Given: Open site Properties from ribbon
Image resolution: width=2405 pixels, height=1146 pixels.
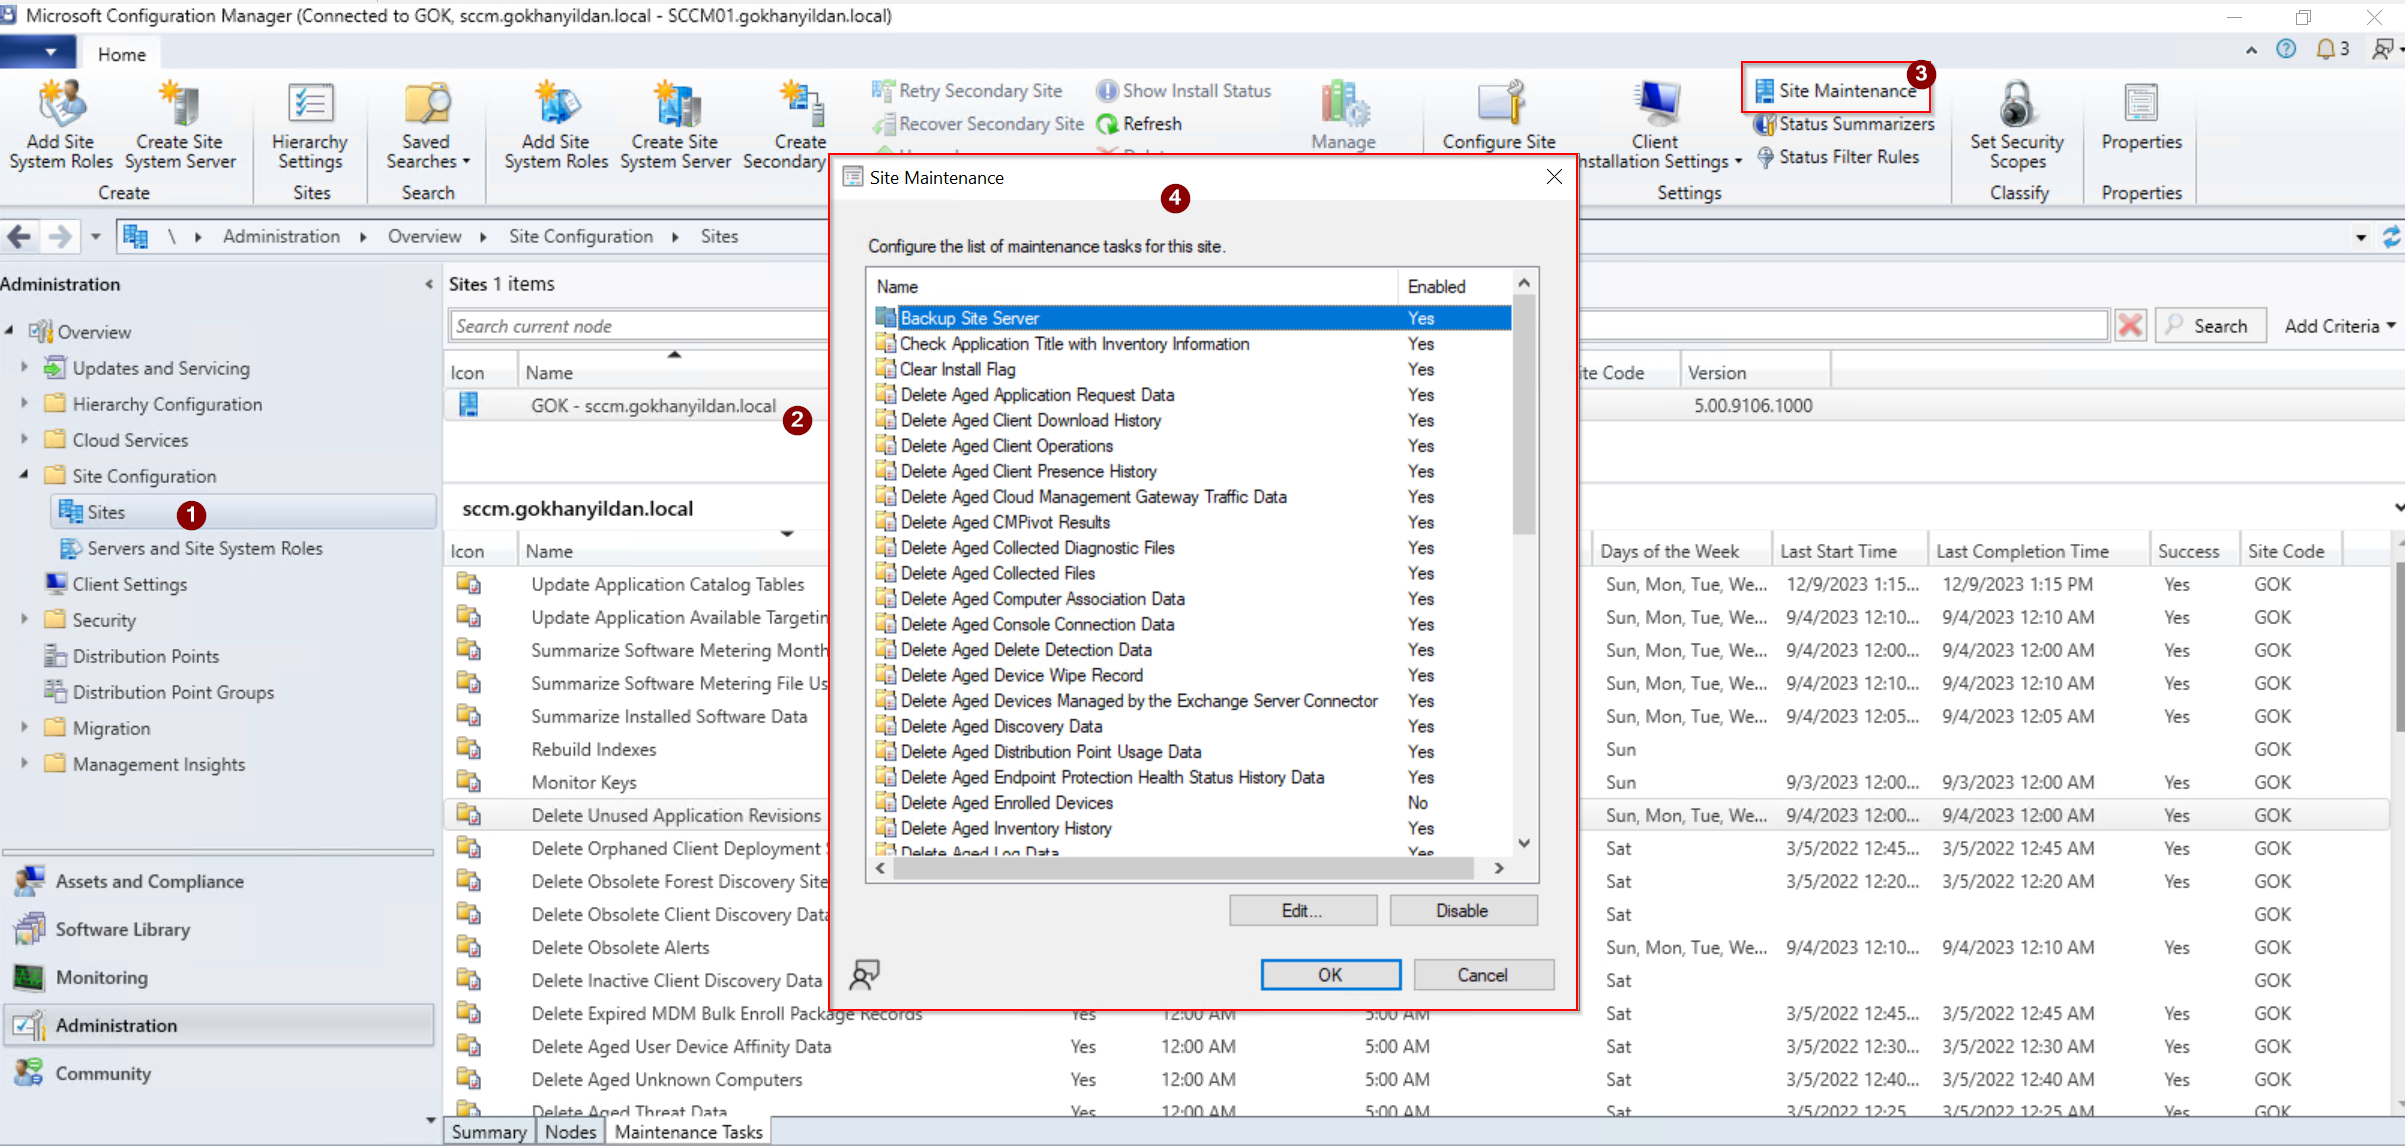Looking at the screenshot, I should (x=2141, y=115).
